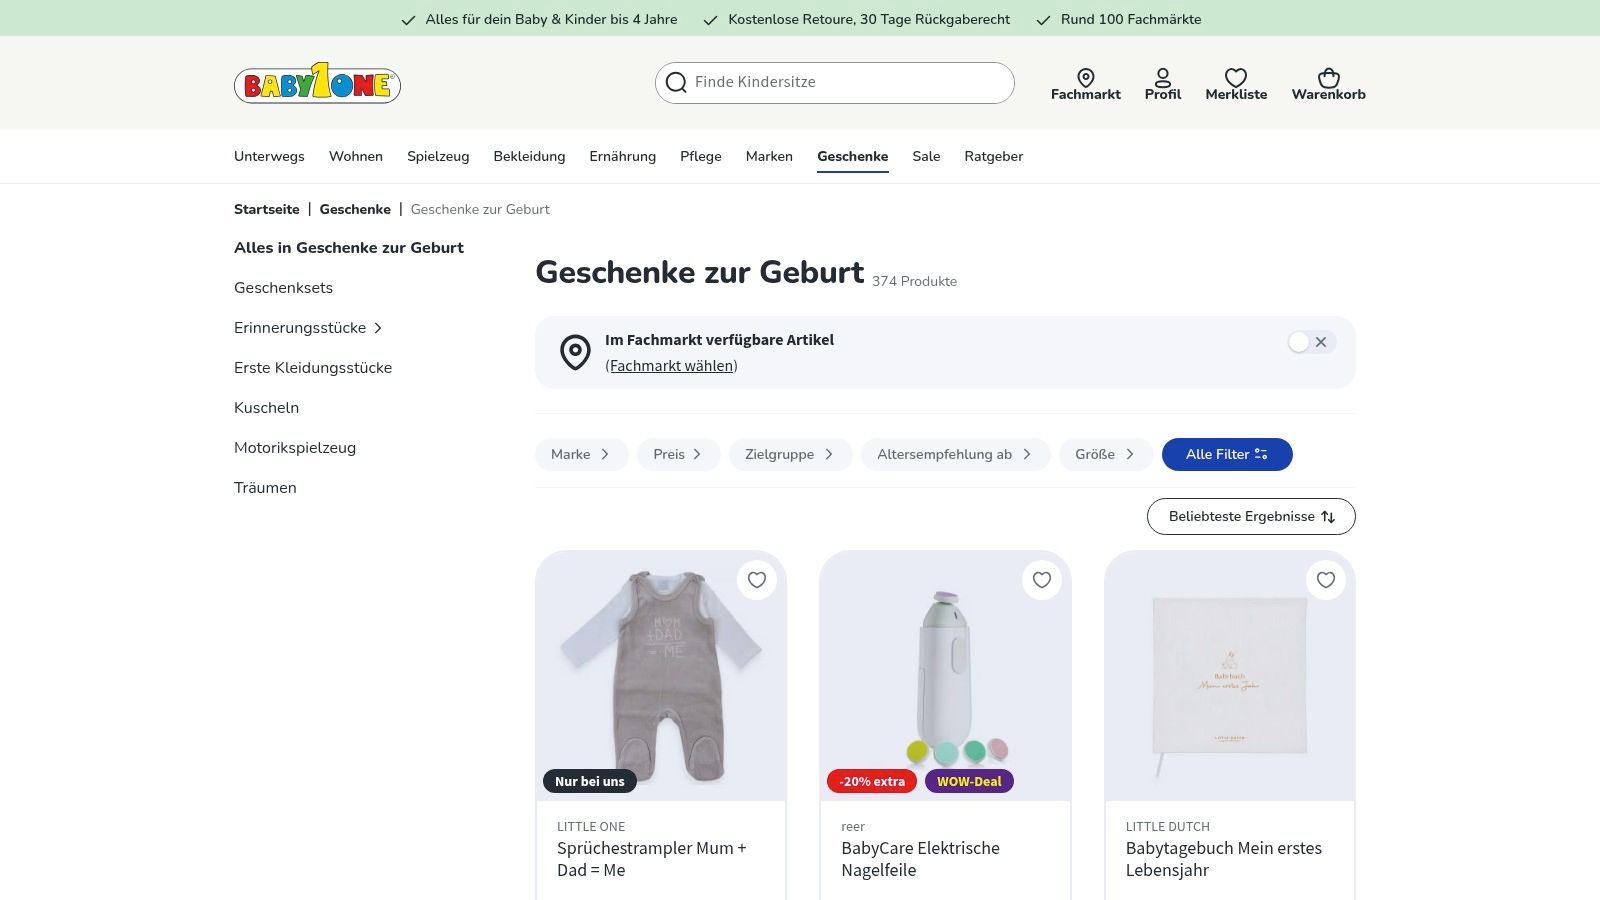Open the Spielzeug menu
1600x900 pixels.
pyautogui.click(x=438, y=156)
